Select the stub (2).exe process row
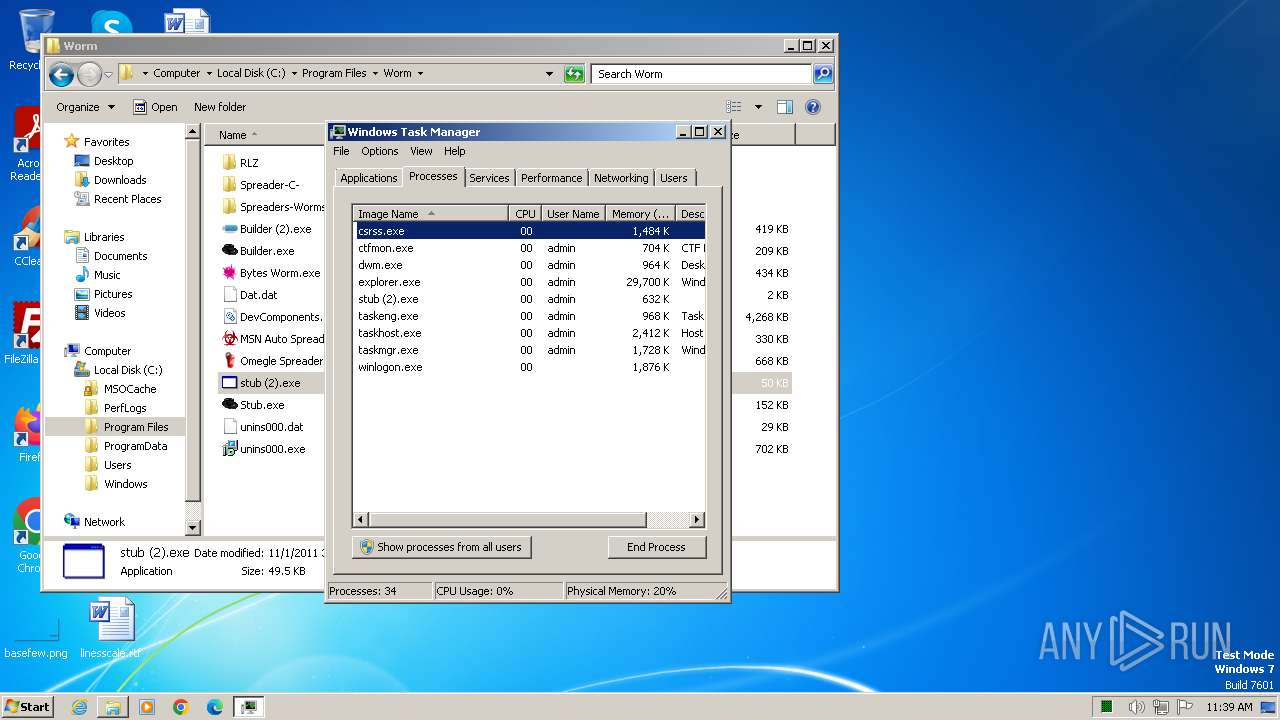The image size is (1280, 720). (530, 299)
